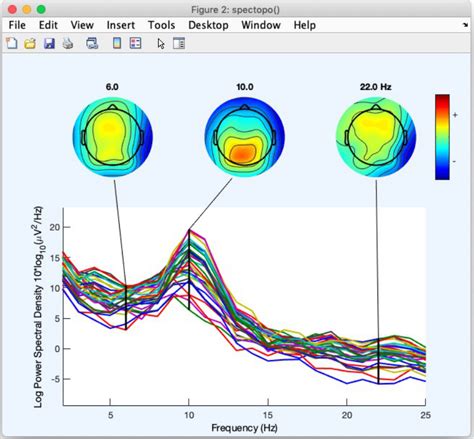This screenshot has height=439, width=474.
Task: Insert a legend via the toolbar icon
Action: [135, 43]
